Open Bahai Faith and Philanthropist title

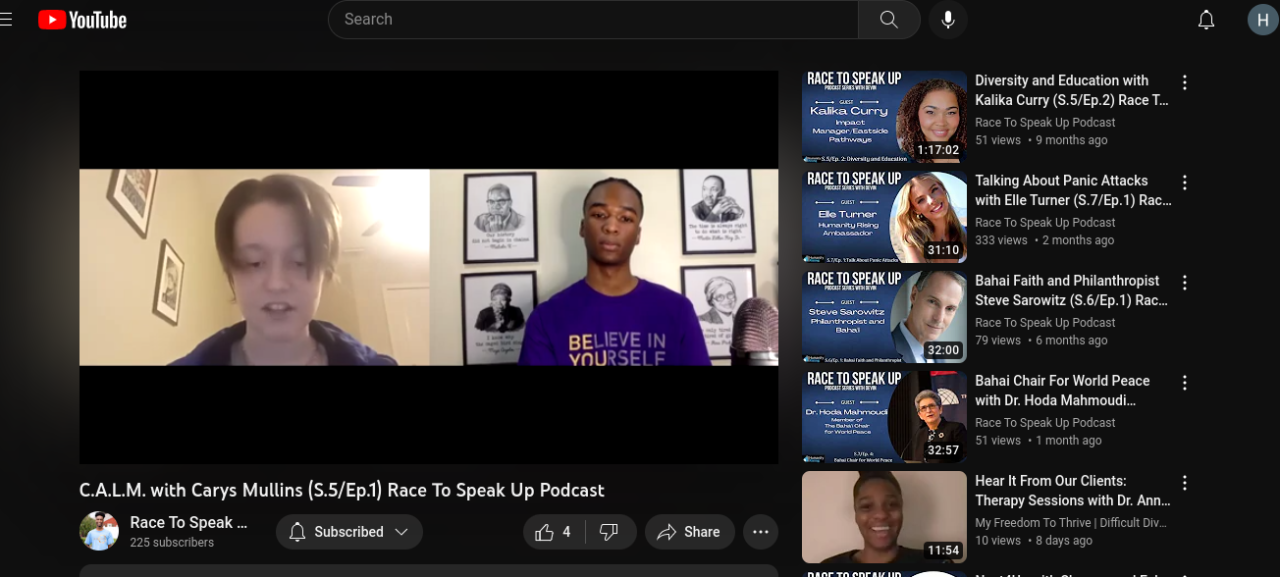(1071, 290)
